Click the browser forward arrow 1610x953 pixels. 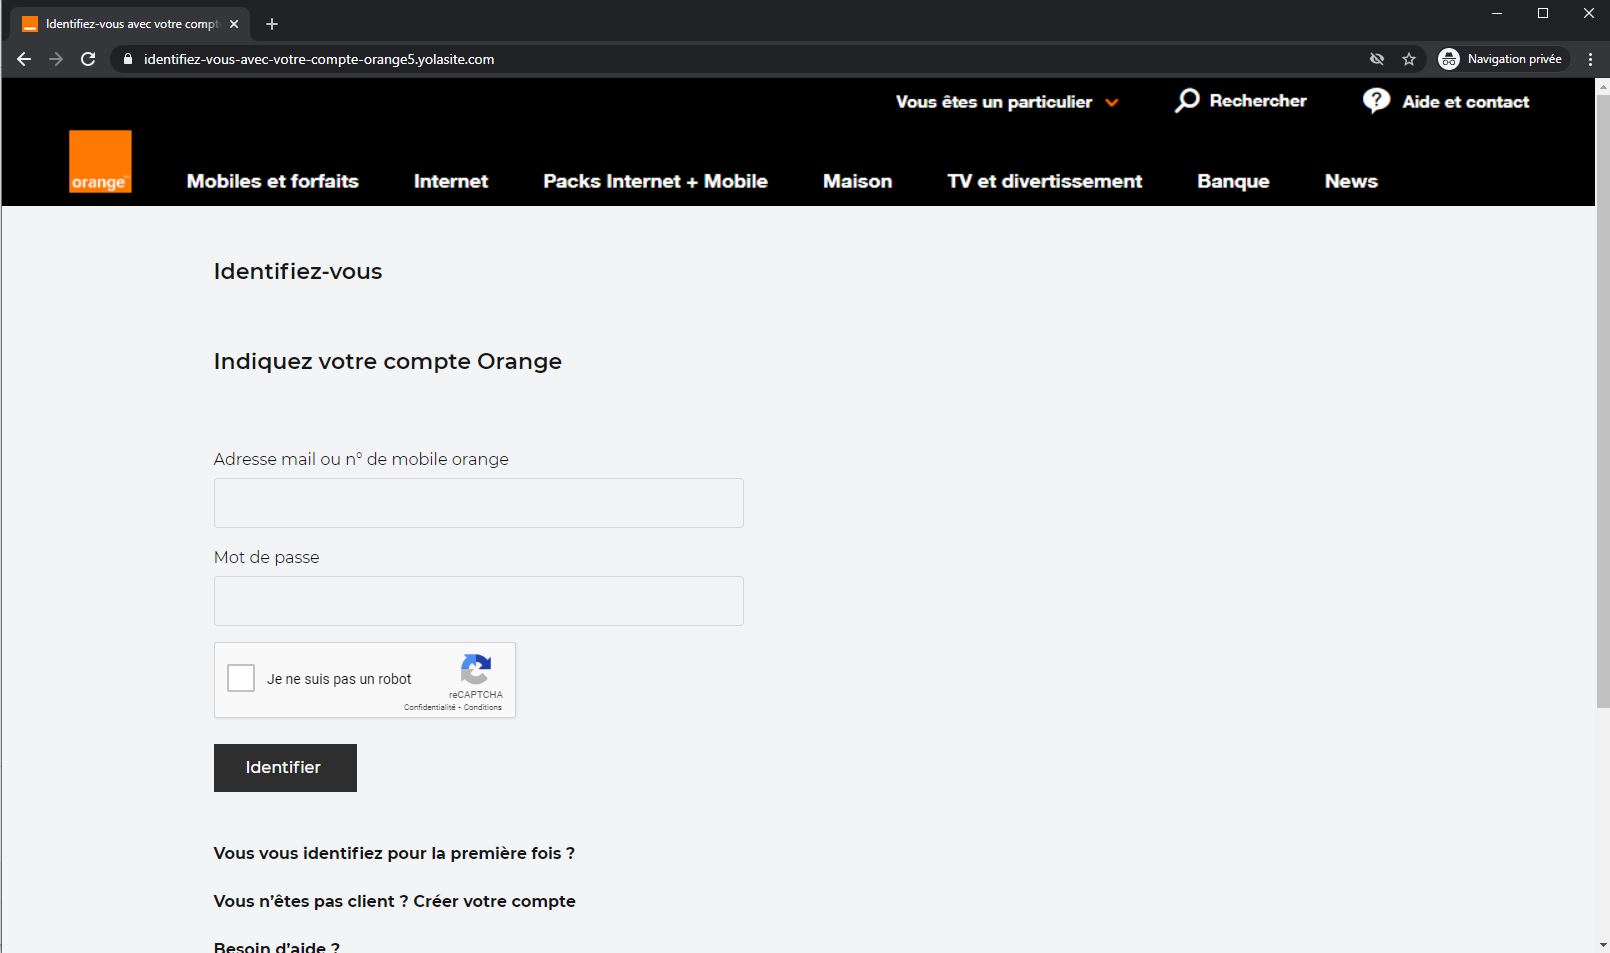[56, 59]
